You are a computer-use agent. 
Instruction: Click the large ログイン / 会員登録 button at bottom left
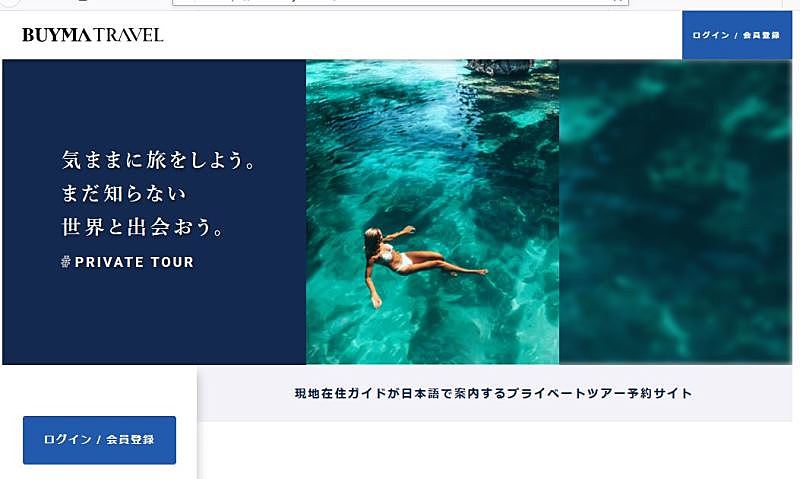99,440
